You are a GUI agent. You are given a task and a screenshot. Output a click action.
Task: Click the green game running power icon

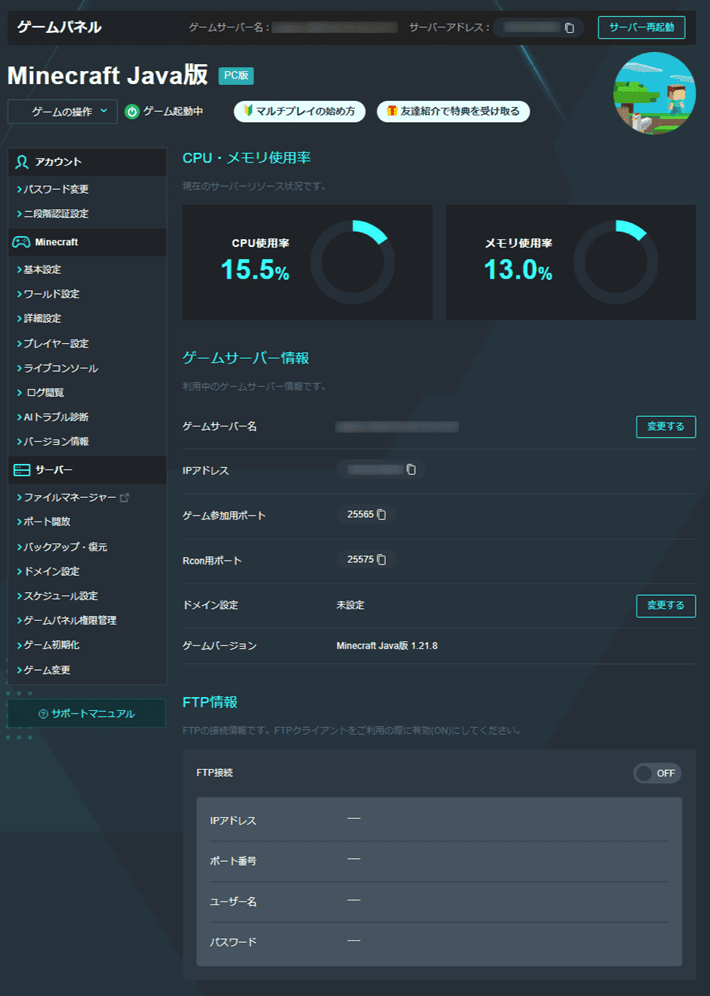(x=132, y=112)
